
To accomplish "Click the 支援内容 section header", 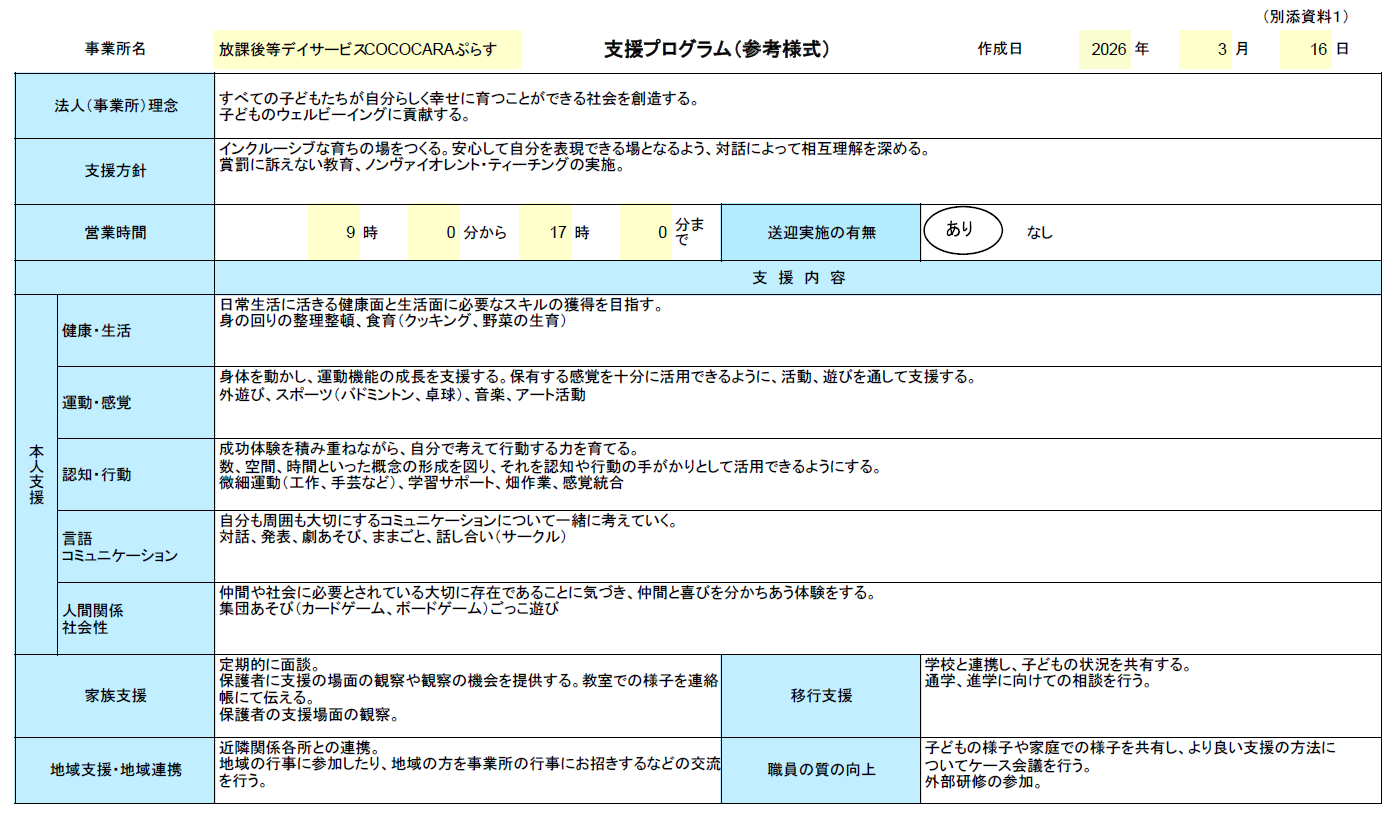I will 798,278.
